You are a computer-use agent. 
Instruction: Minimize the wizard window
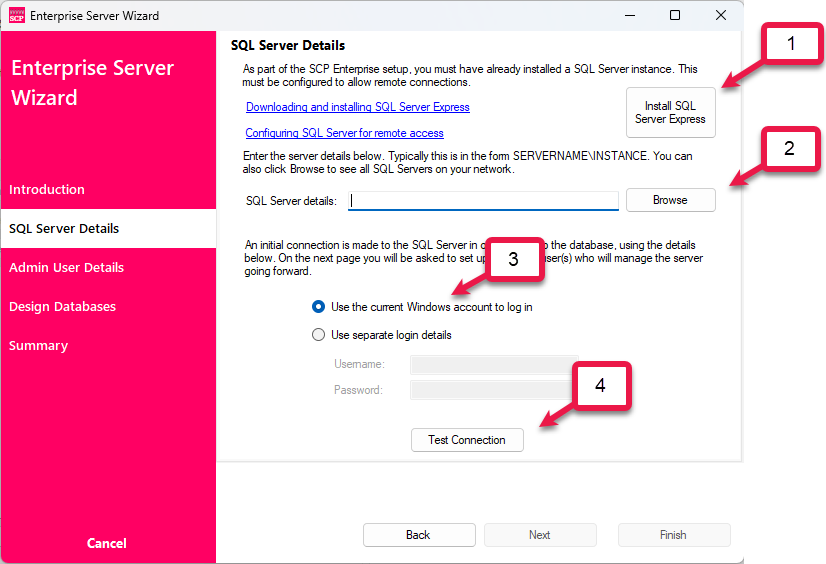point(630,15)
